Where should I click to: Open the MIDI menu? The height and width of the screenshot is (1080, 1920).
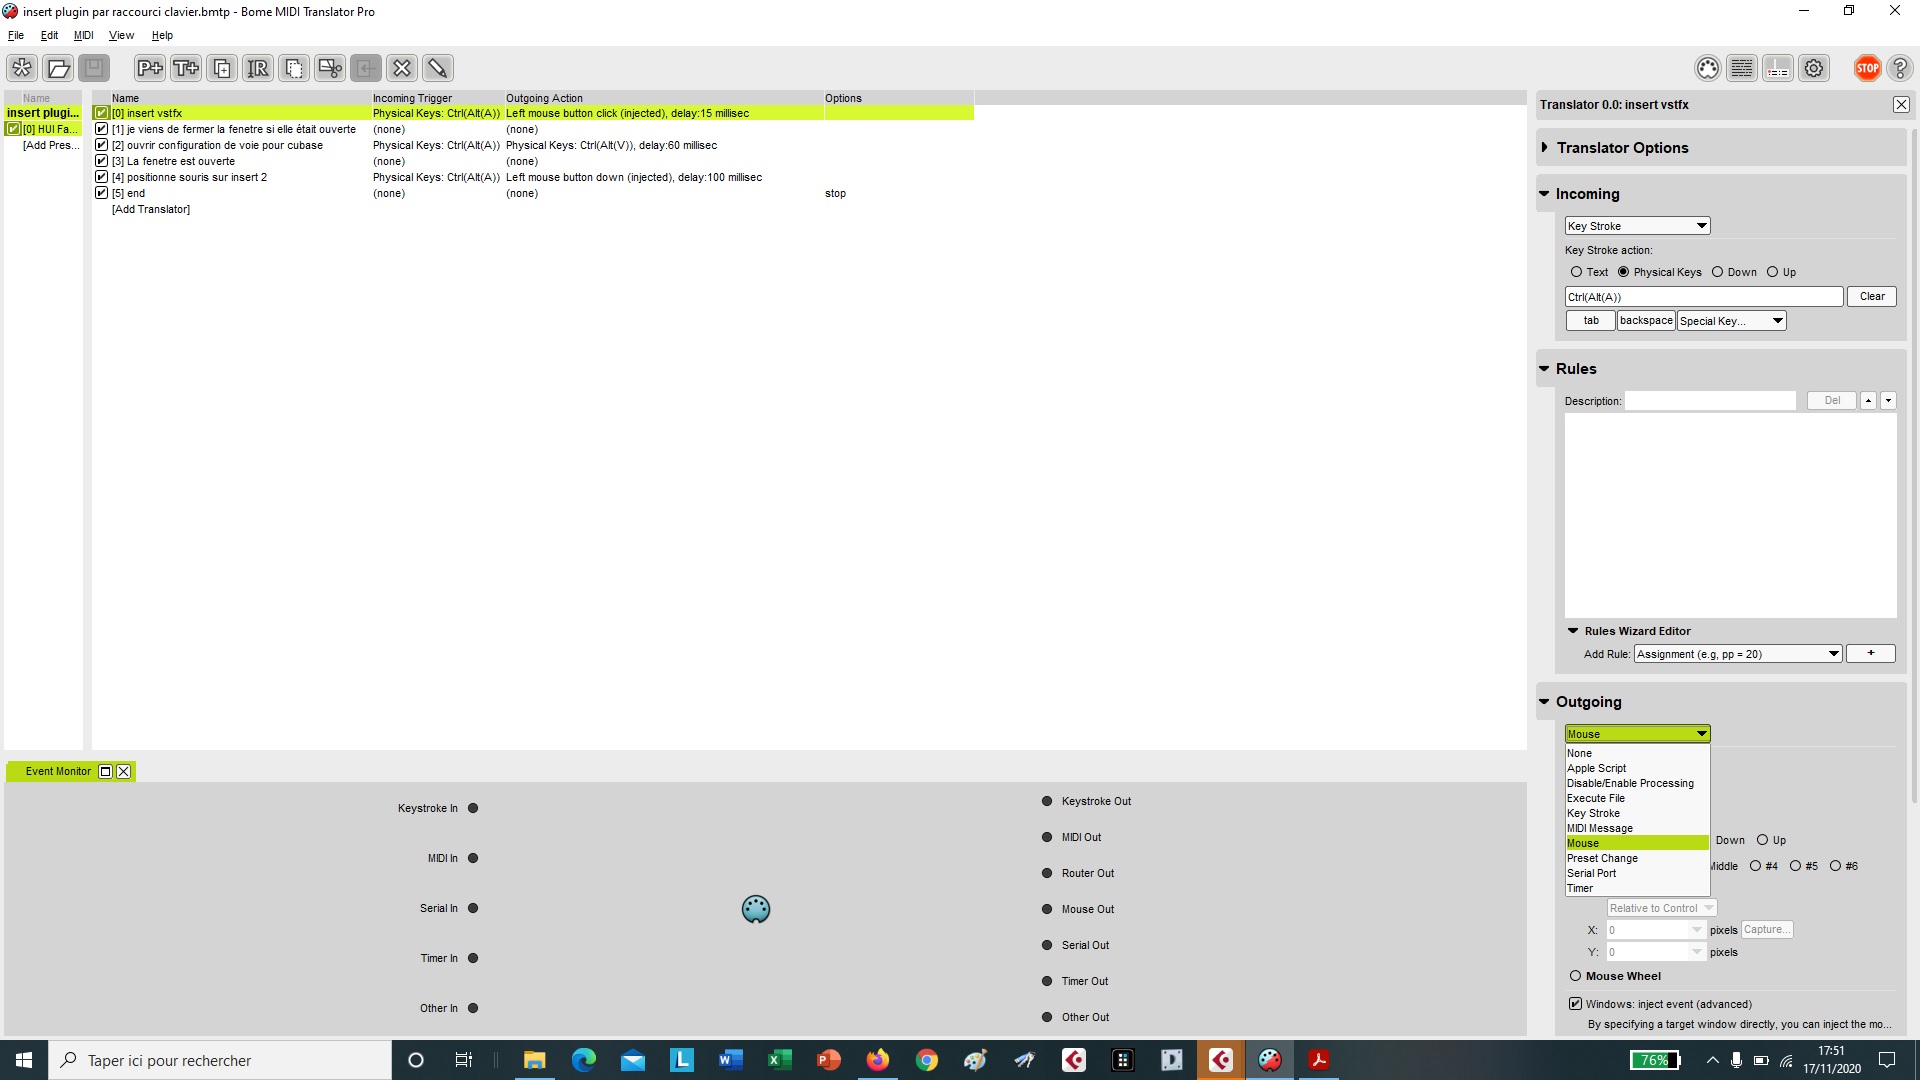pyautogui.click(x=83, y=35)
